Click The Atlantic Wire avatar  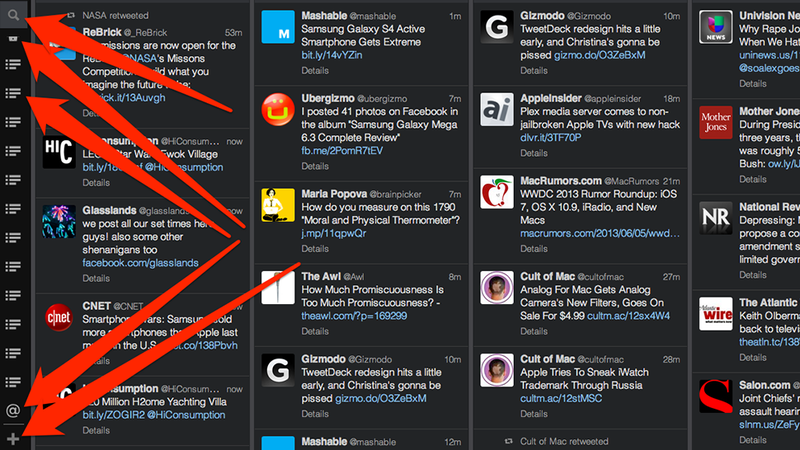click(x=716, y=314)
